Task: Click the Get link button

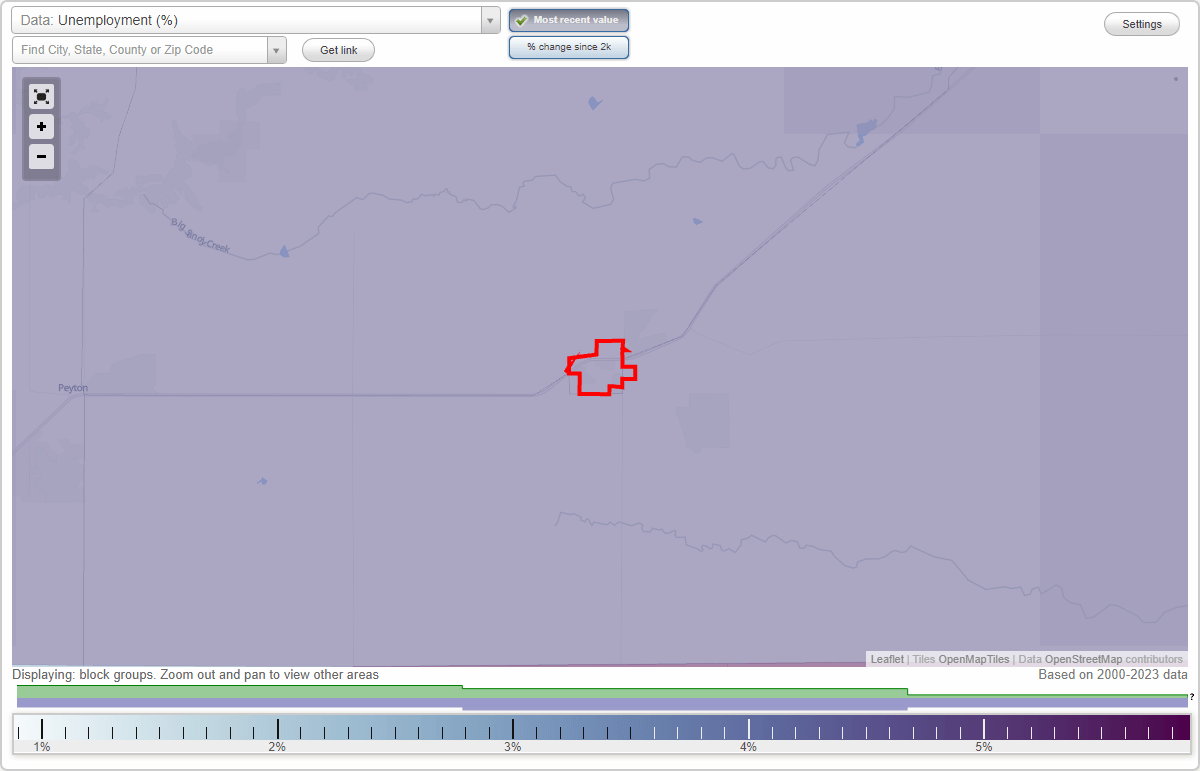Action: point(337,49)
